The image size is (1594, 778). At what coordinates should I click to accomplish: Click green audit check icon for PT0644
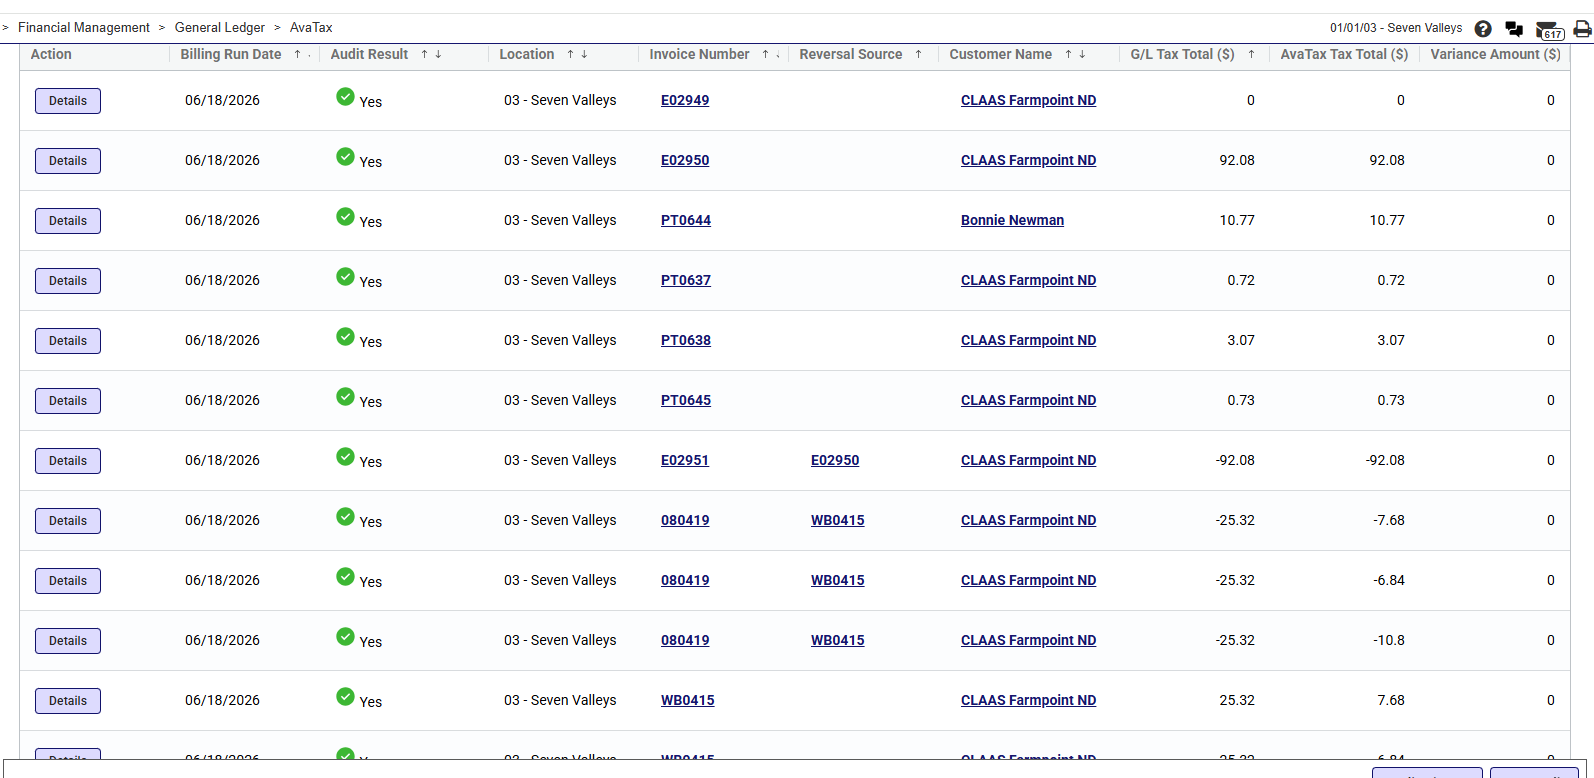point(345,216)
